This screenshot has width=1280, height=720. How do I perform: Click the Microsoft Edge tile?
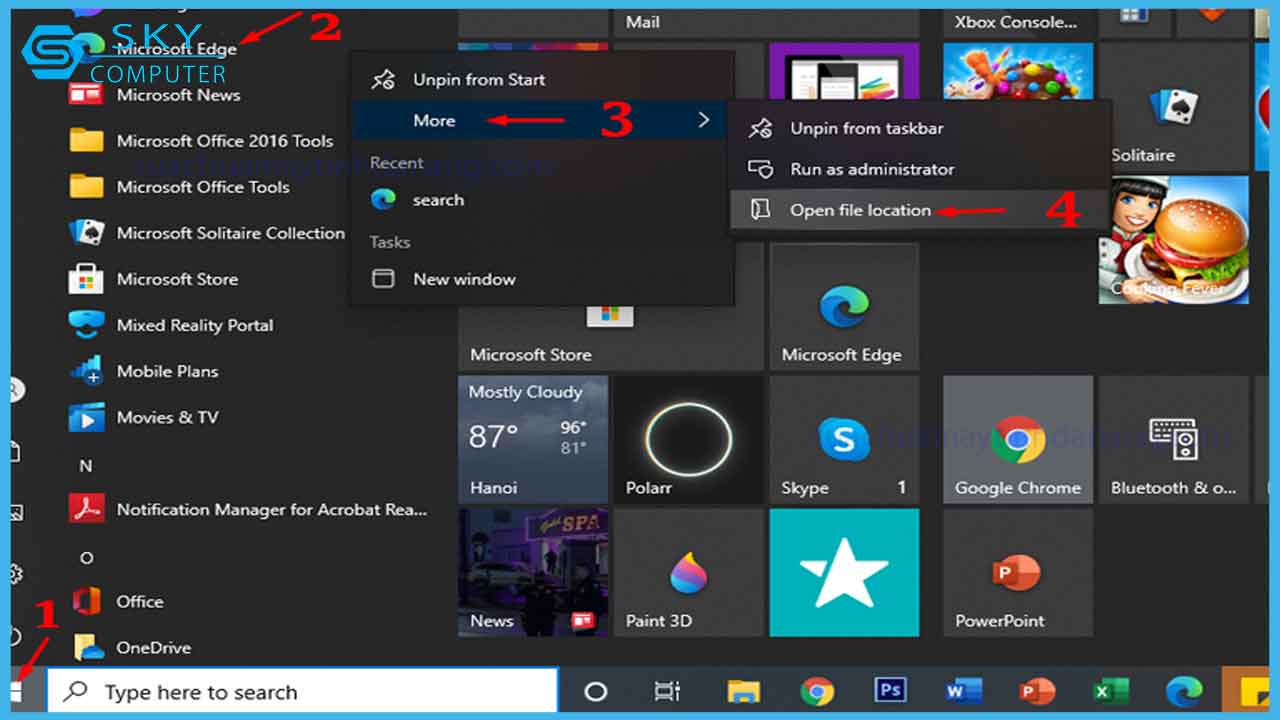coord(844,306)
